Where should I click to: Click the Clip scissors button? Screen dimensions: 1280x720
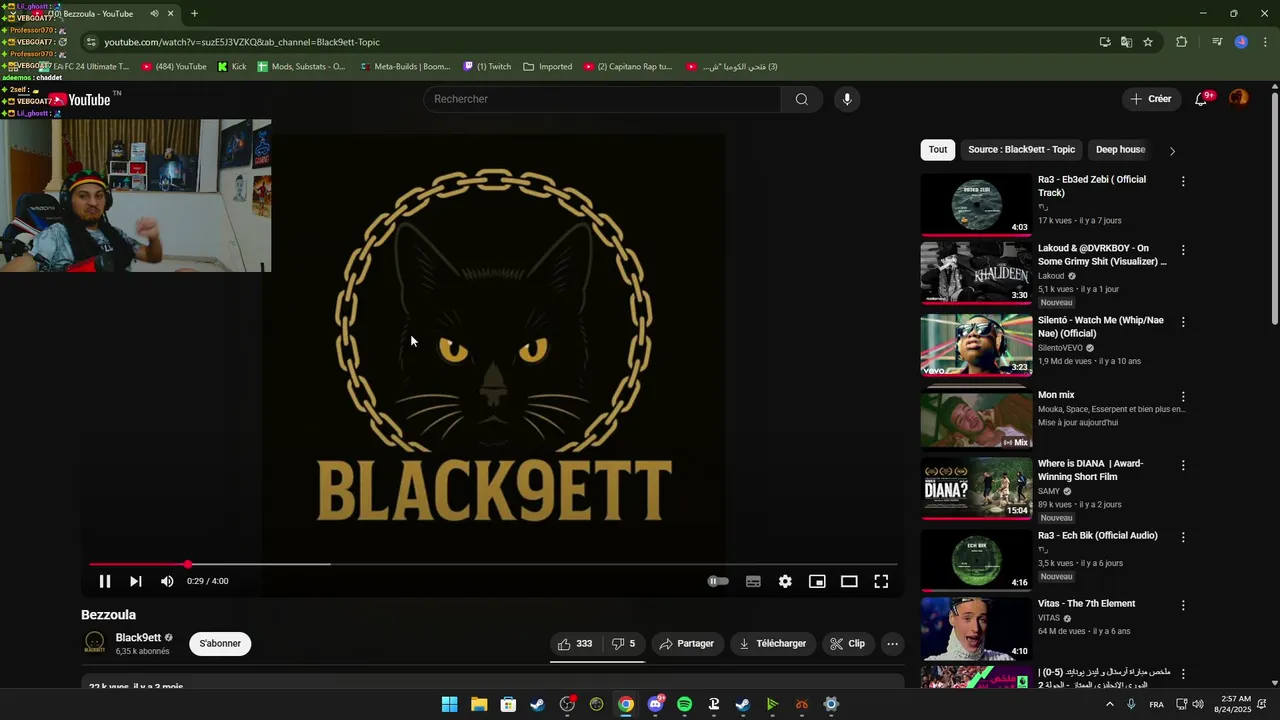848,644
